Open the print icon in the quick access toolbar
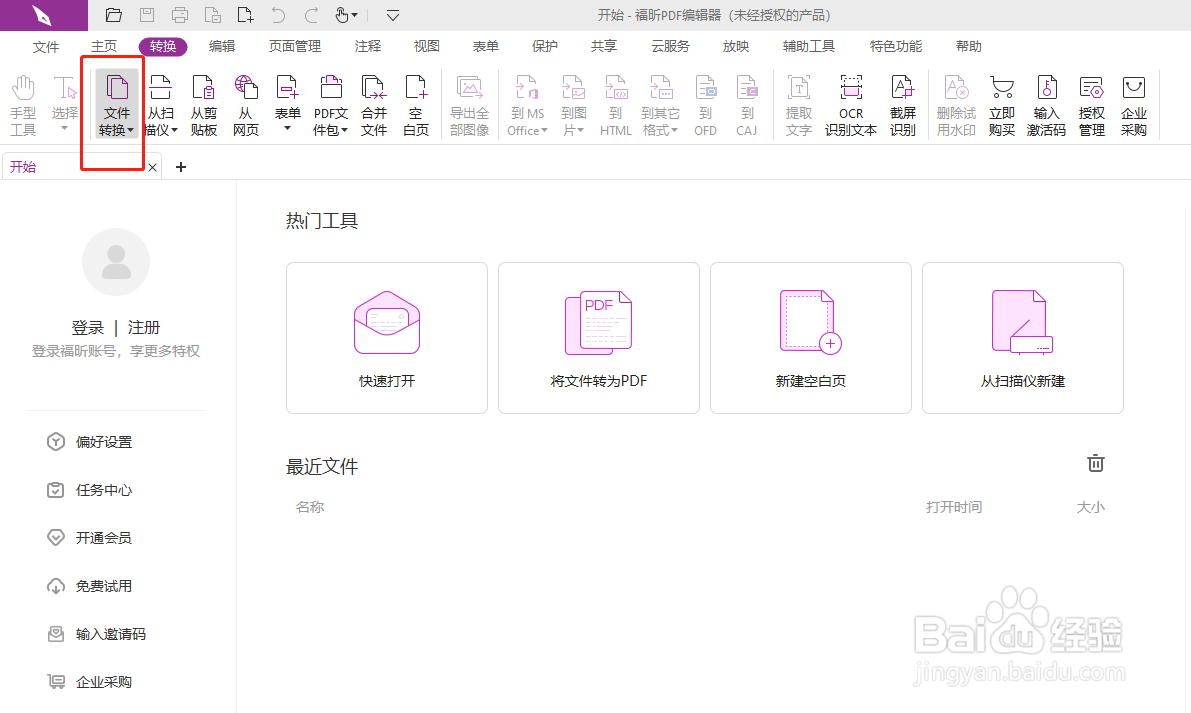The image size is (1191, 713). 179,14
